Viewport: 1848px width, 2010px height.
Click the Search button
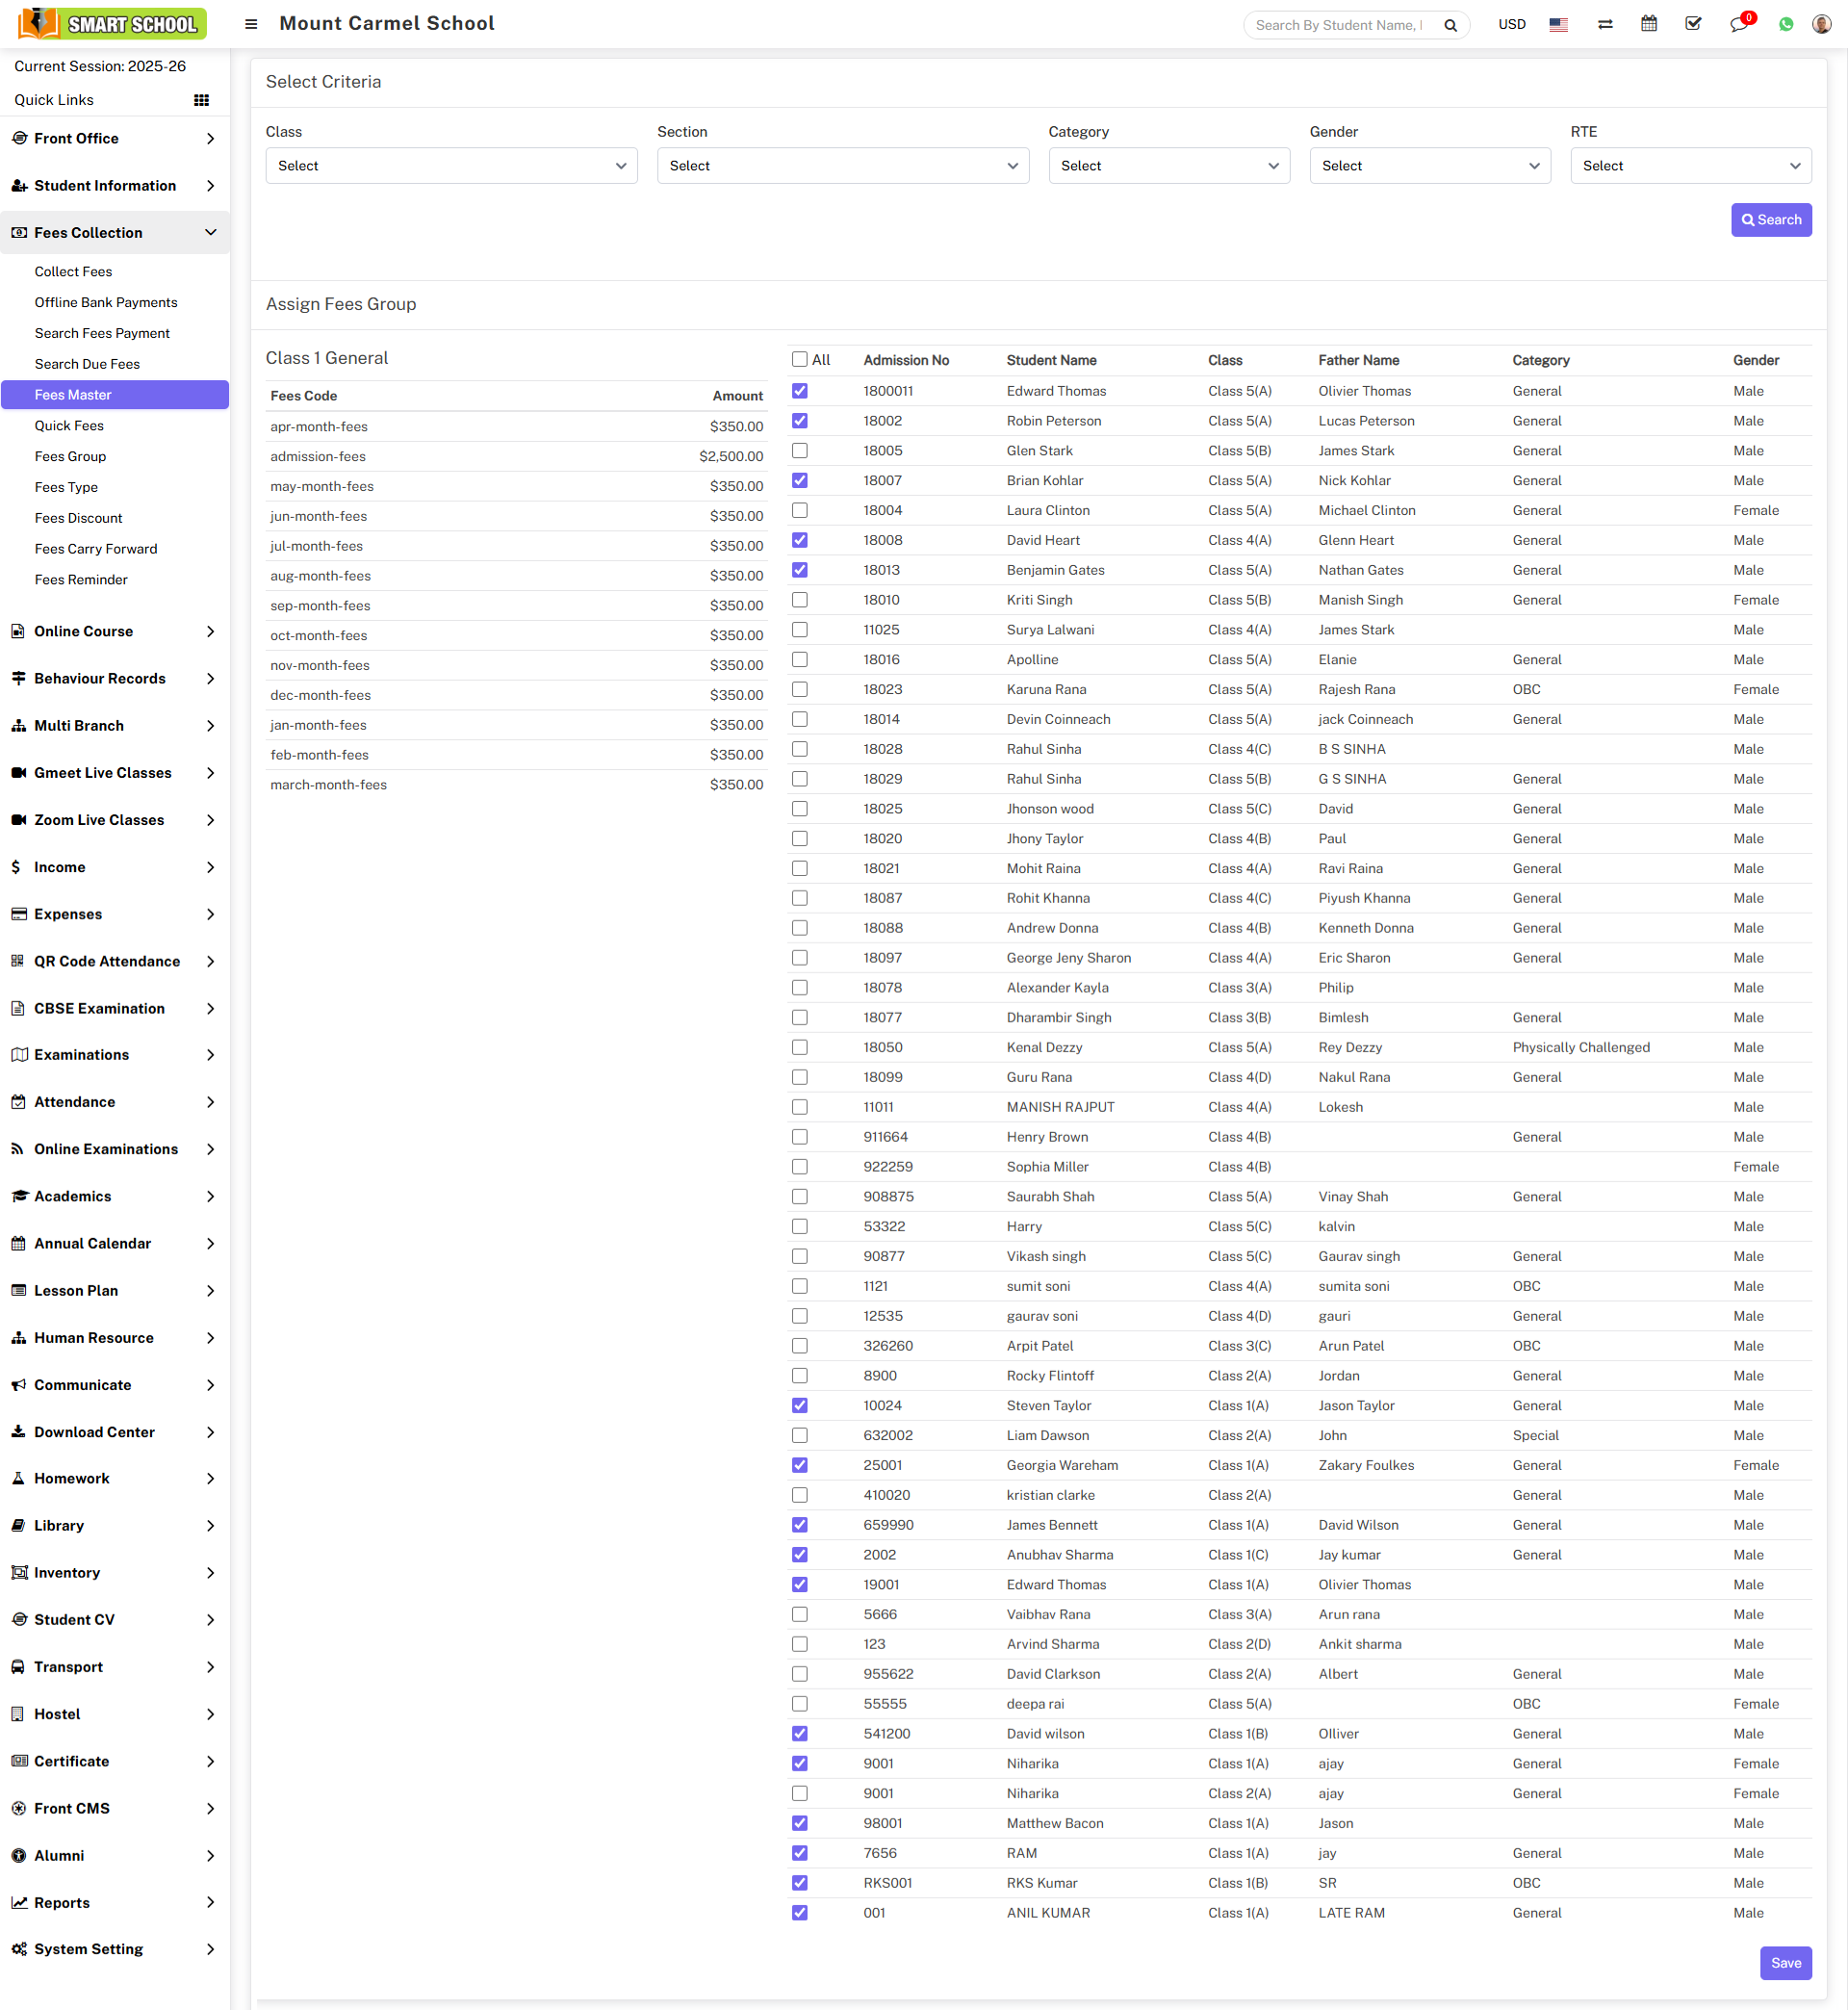[x=1771, y=219]
